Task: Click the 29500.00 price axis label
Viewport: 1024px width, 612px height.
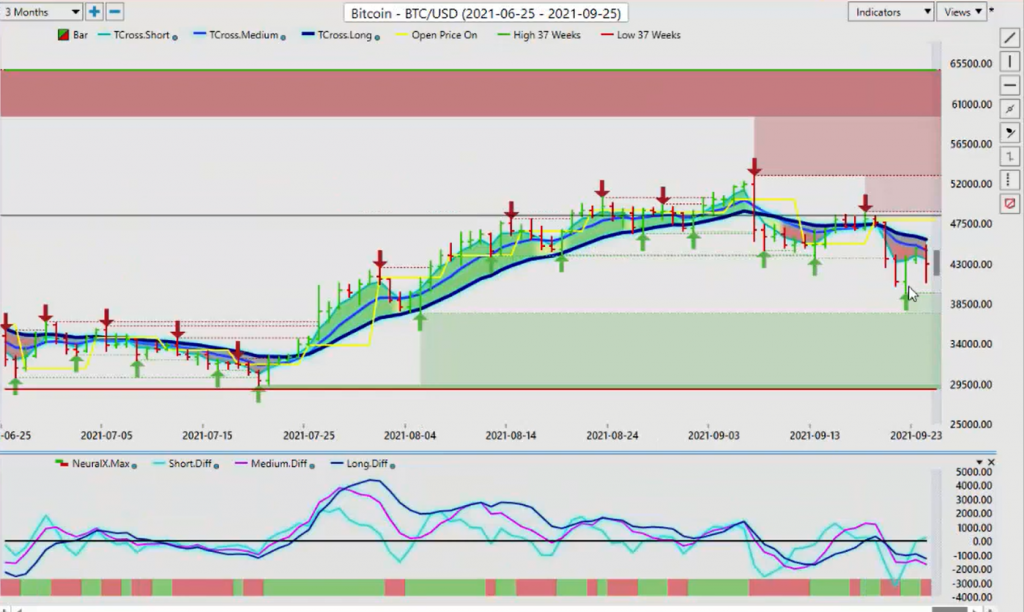Action: click(971, 385)
